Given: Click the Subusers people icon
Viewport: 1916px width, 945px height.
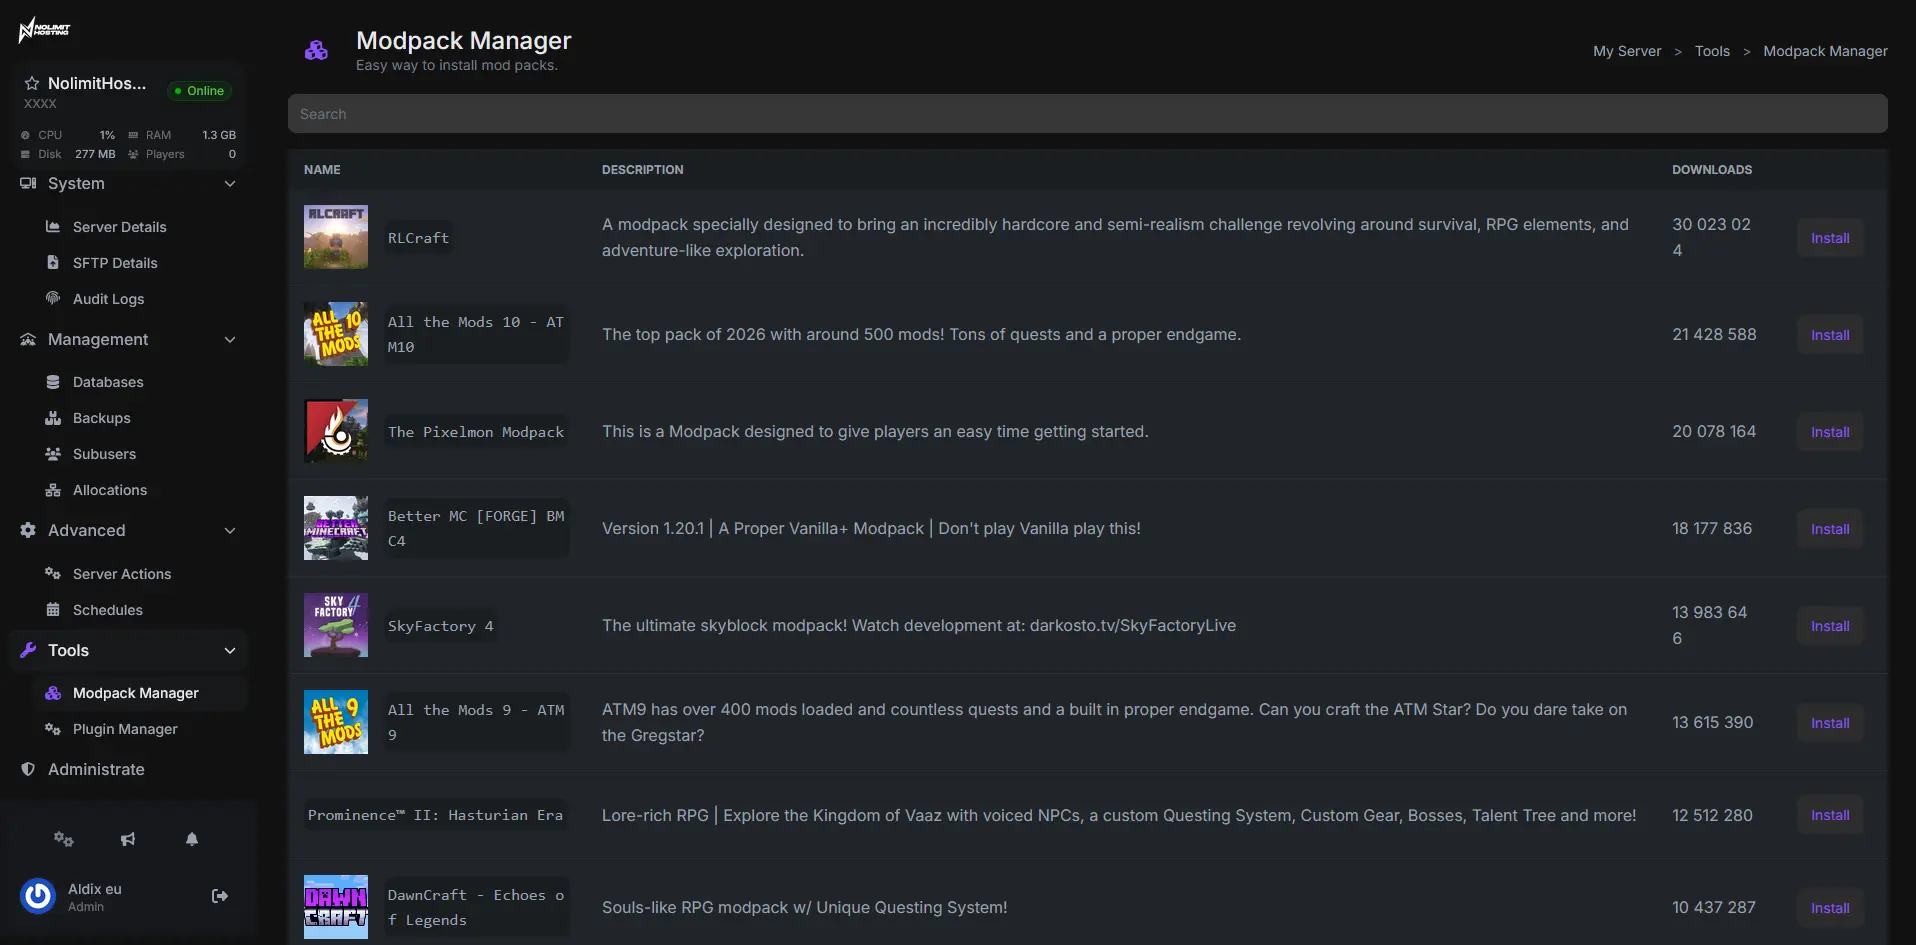Looking at the screenshot, I should coord(53,454).
